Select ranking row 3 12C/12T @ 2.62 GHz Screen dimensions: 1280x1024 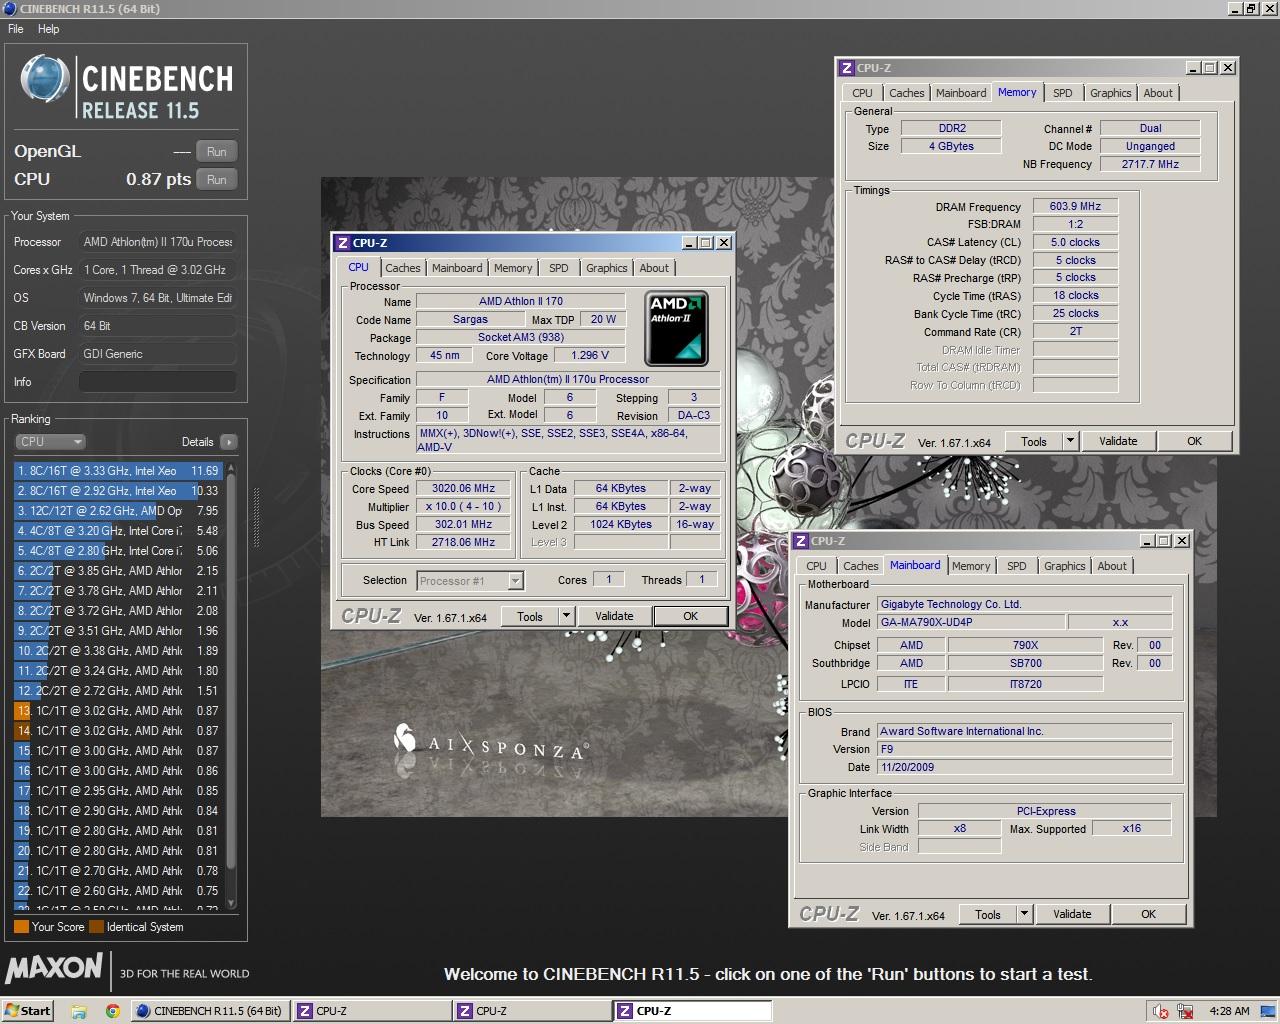pyautogui.click(x=117, y=511)
